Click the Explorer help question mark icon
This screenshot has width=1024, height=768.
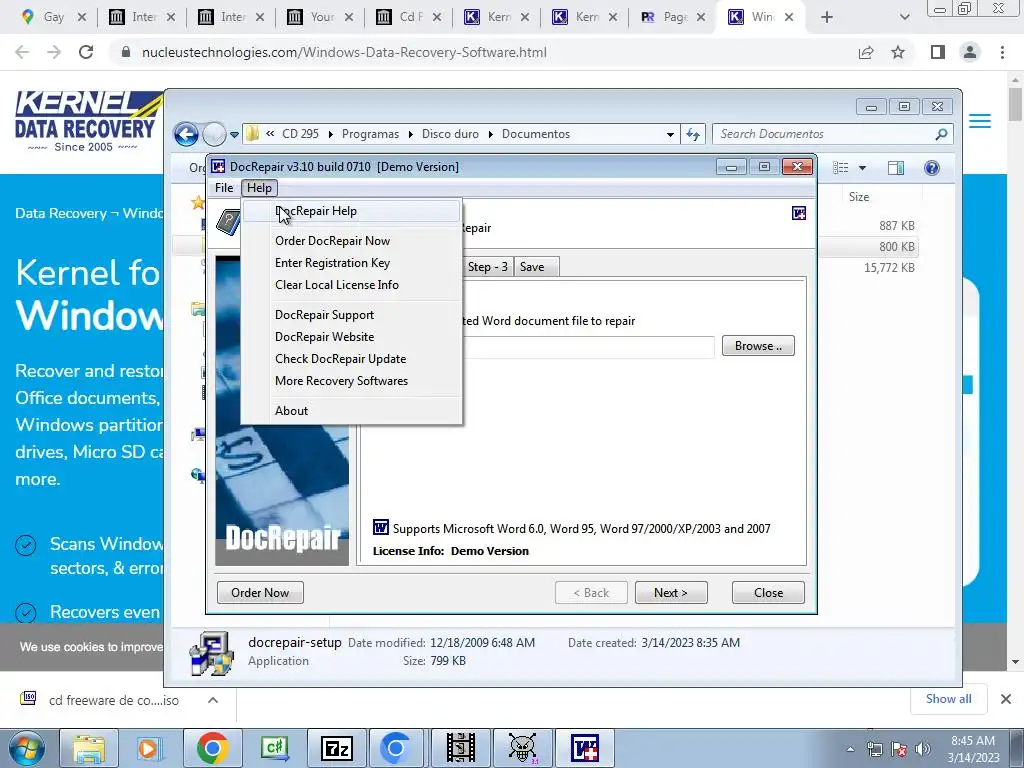(932, 168)
